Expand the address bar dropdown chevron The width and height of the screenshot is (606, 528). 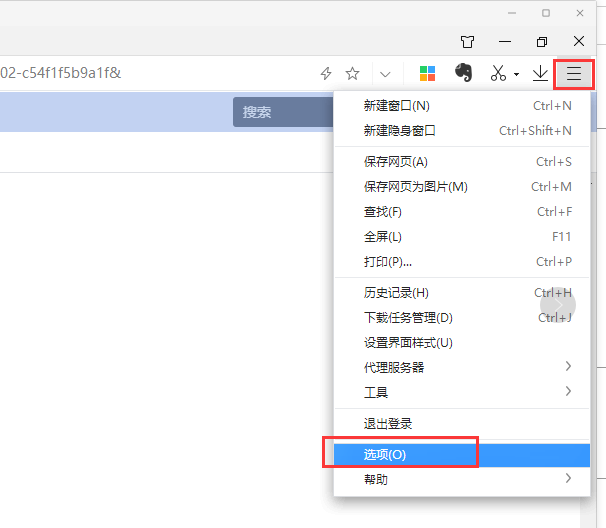point(385,73)
